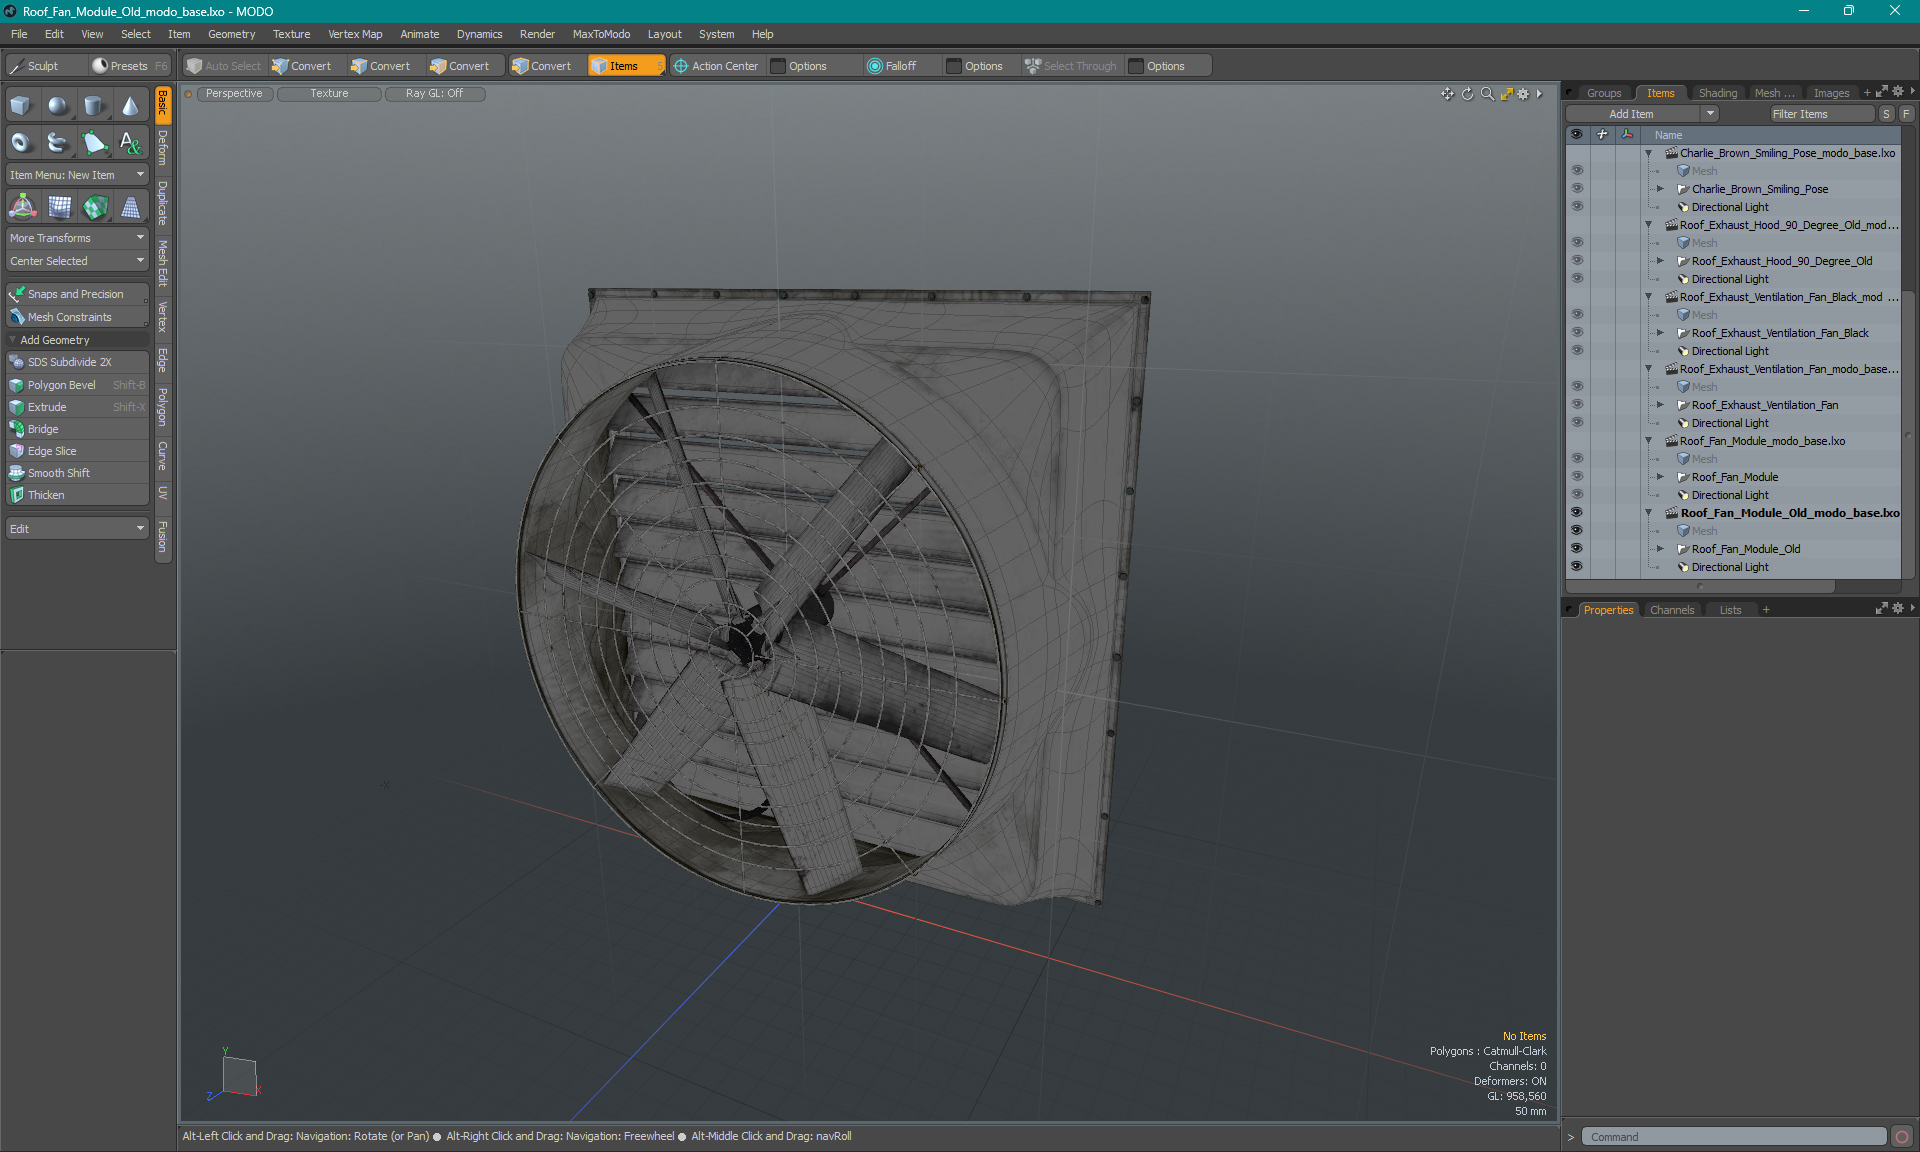This screenshot has width=1920, height=1152.
Task: Select the Pen polygon tool
Action: pyautogui.click(x=95, y=143)
